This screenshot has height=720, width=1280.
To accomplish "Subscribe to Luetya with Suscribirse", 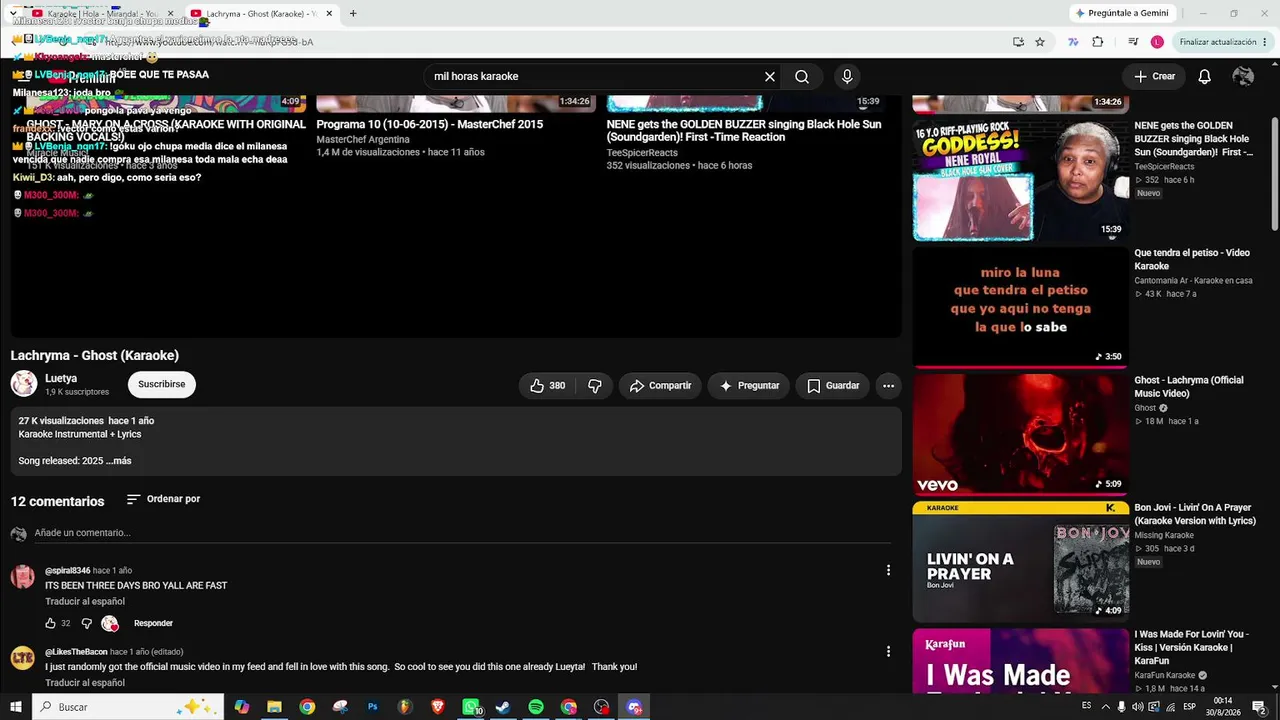I will (162, 385).
